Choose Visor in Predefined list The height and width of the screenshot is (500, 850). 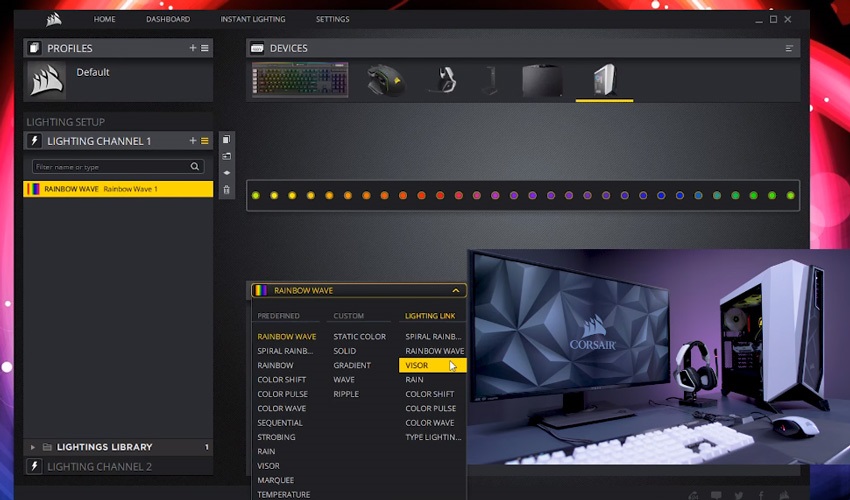pyautogui.click(x=268, y=466)
